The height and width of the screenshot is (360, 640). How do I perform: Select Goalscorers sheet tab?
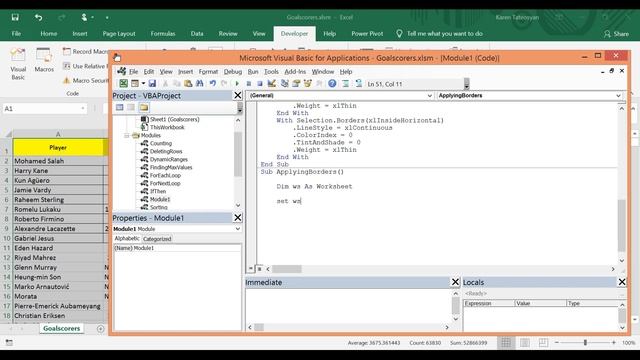click(62, 329)
